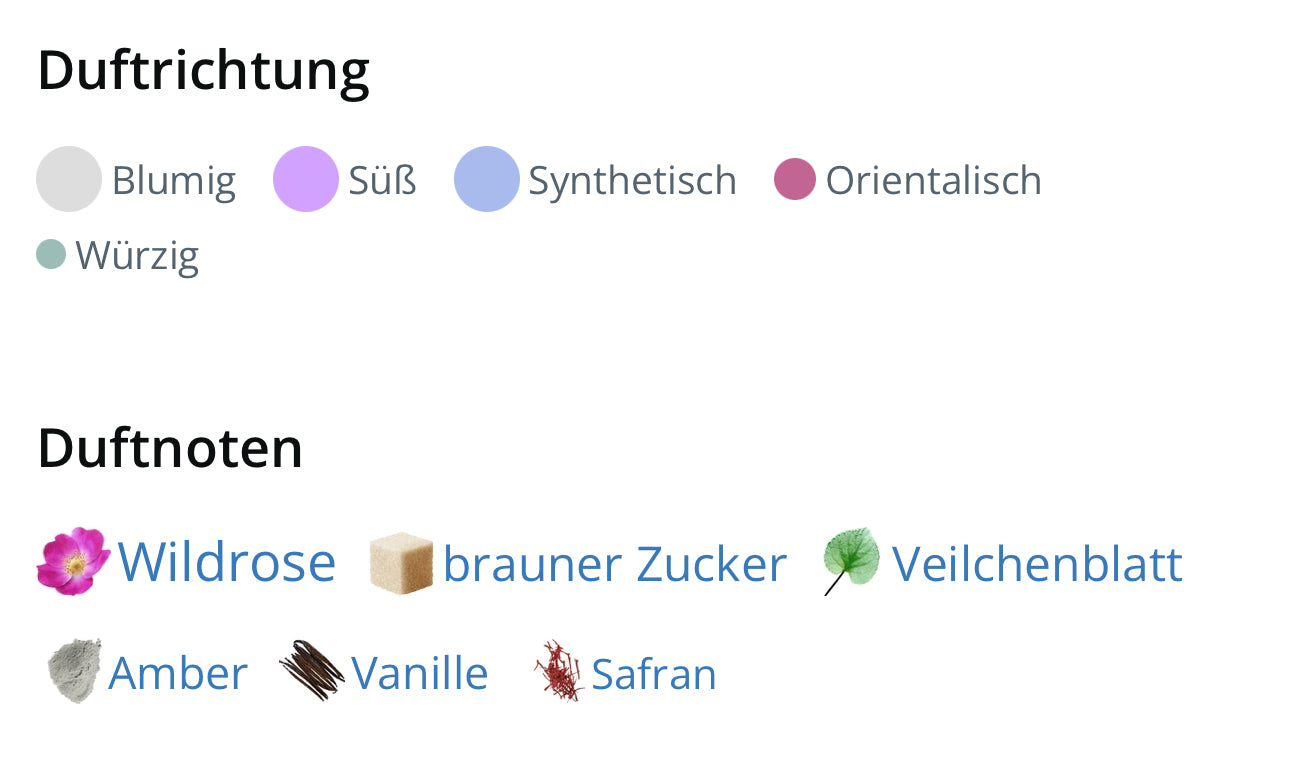This screenshot has height=761, width=1290.
Task: Select the Vanille note link
Action: pos(420,673)
